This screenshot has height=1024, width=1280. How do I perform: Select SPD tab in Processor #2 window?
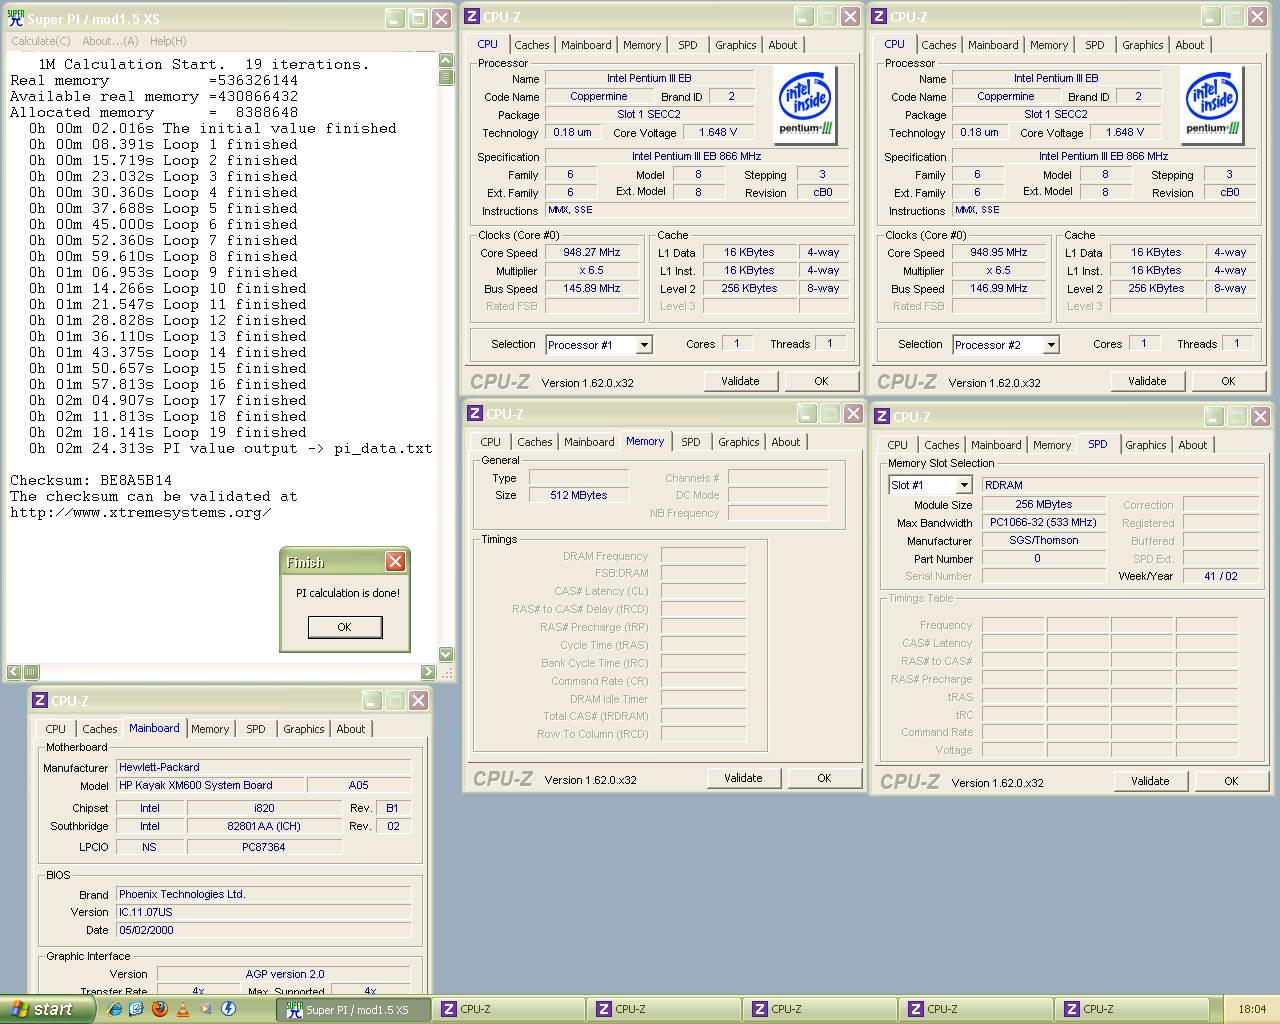[x=1095, y=45]
